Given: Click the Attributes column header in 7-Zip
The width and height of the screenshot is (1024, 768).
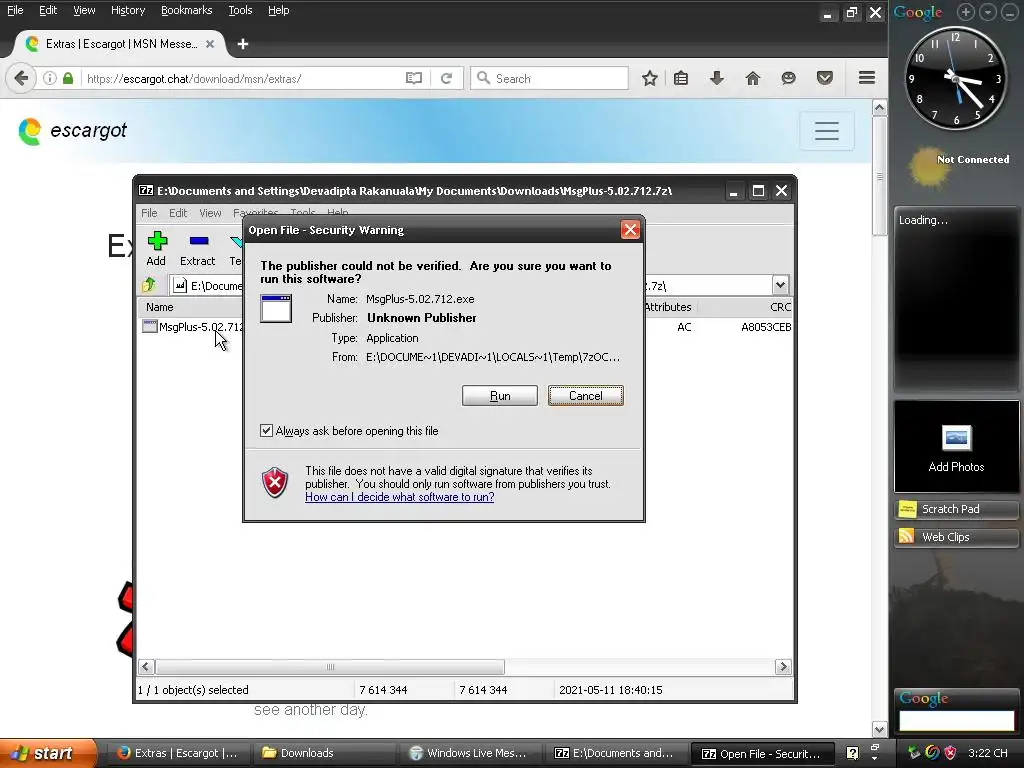Looking at the screenshot, I should pyautogui.click(x=667, y=307).
